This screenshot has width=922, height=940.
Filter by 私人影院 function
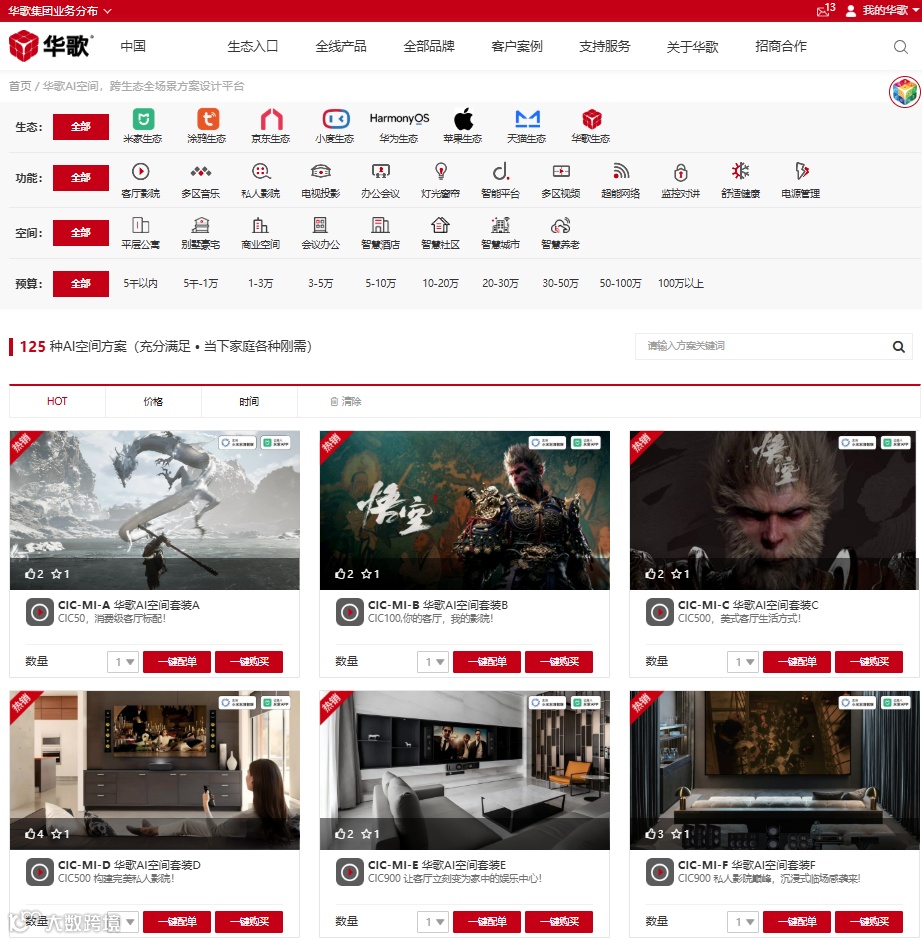(x=260, y=180)
